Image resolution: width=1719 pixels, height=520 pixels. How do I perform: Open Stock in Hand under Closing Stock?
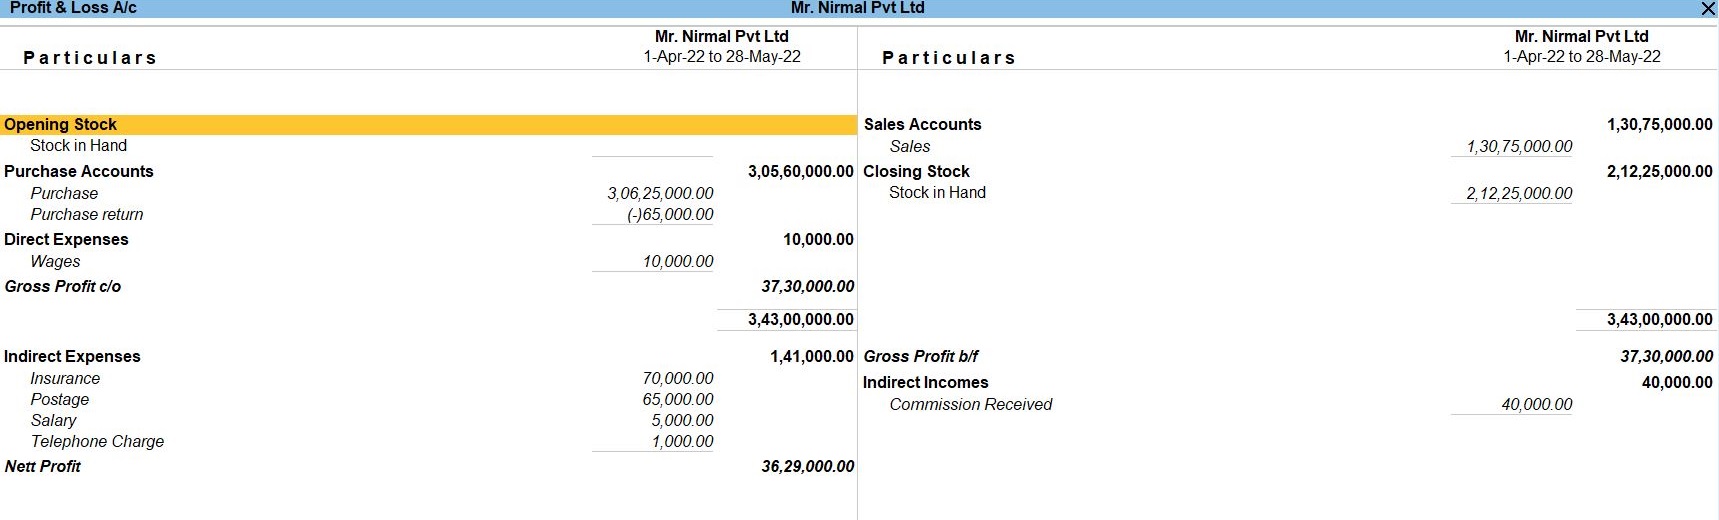click(937, 193)
